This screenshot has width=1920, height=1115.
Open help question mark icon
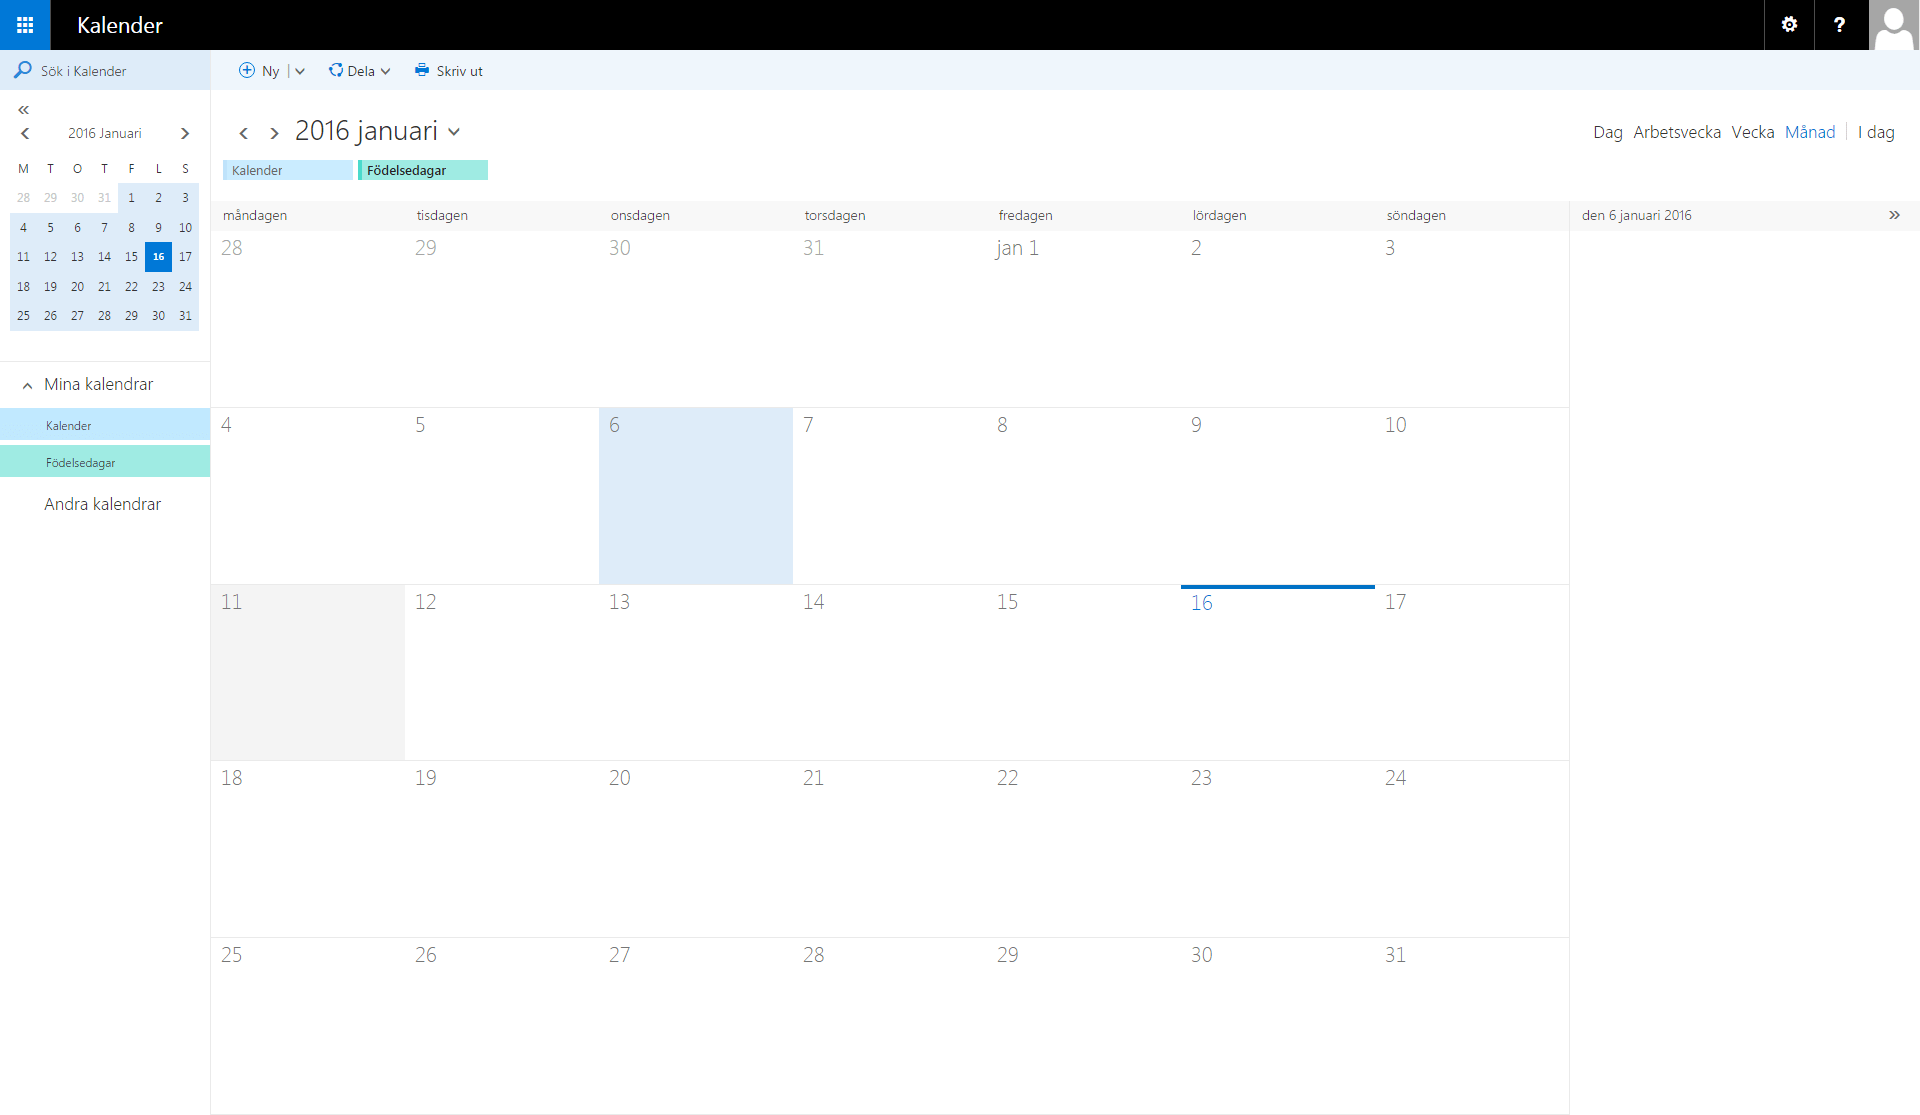coord(1839,25)
